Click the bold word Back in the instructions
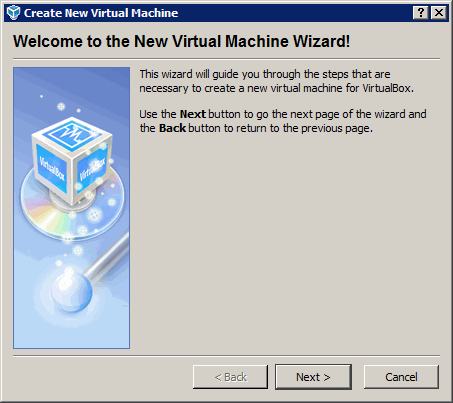Image resolution: width=453 pixels, height=403 pixels. pyautogui.click(x=172, y=128)
